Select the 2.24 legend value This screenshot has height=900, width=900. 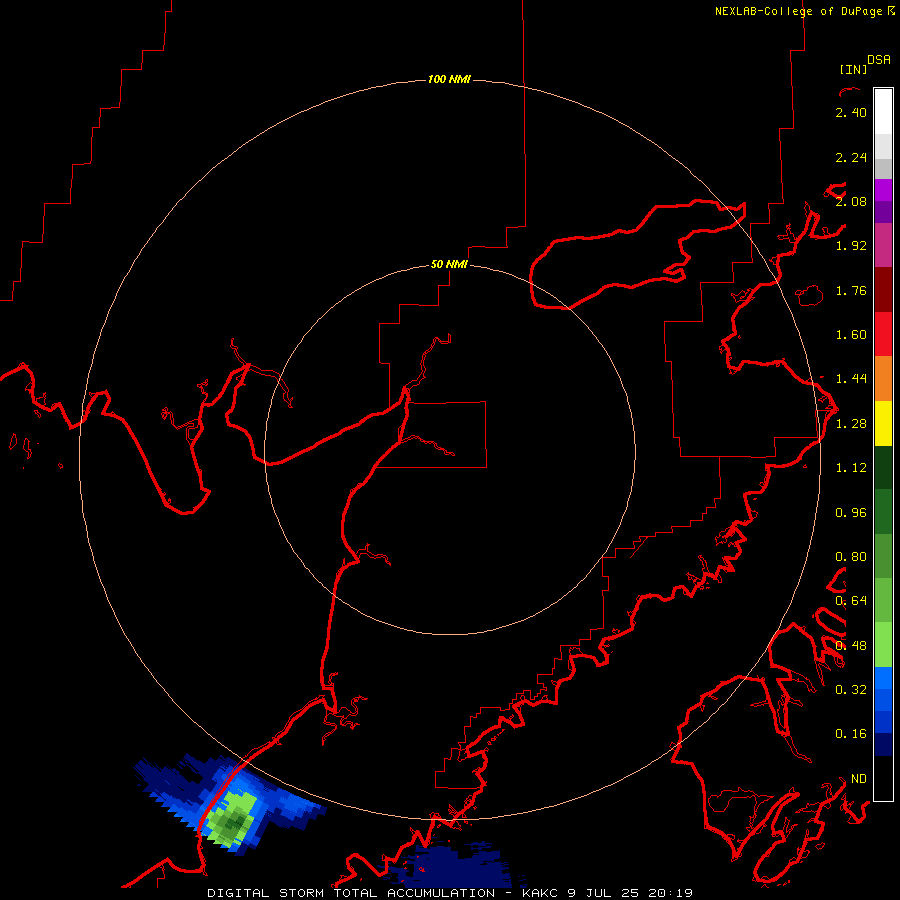(851, 157)
